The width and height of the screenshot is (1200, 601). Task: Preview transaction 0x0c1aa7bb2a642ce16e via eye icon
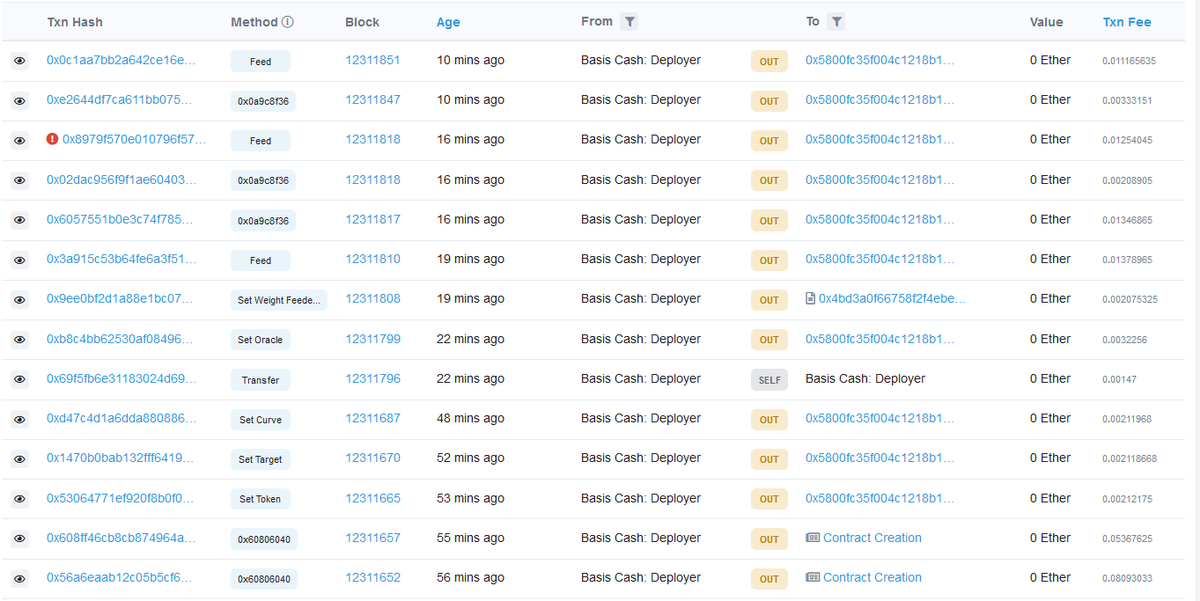coord(19,61)
